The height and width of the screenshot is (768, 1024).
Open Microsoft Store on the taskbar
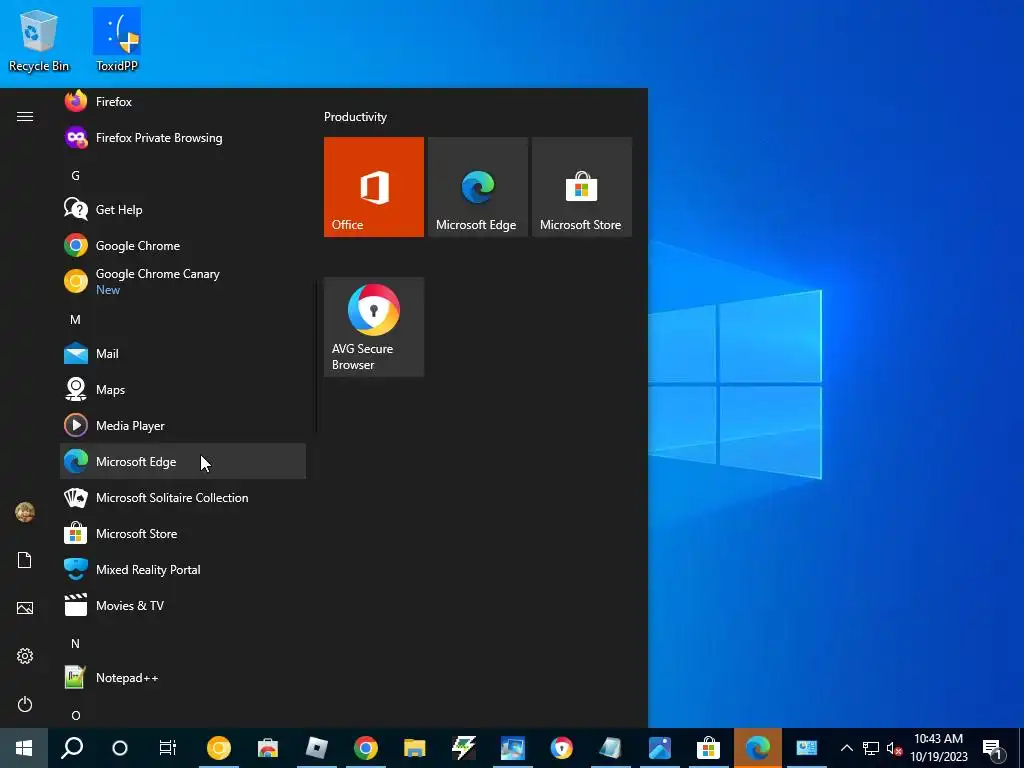click(x=709, y=748)
